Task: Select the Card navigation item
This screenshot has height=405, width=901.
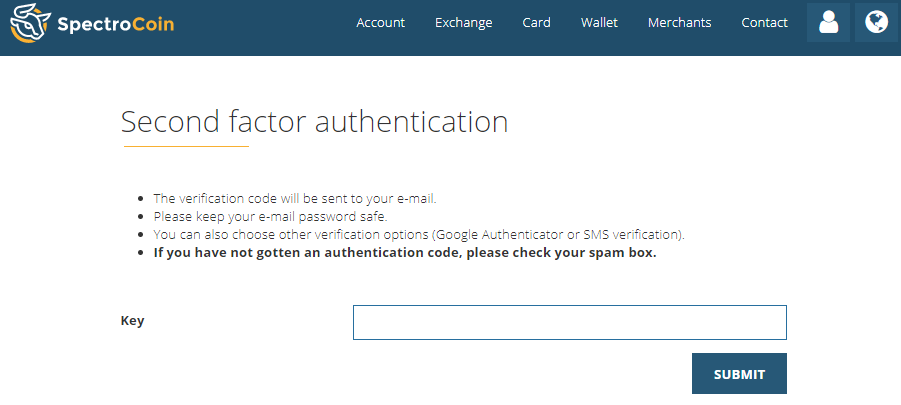Action: point(537,22)
